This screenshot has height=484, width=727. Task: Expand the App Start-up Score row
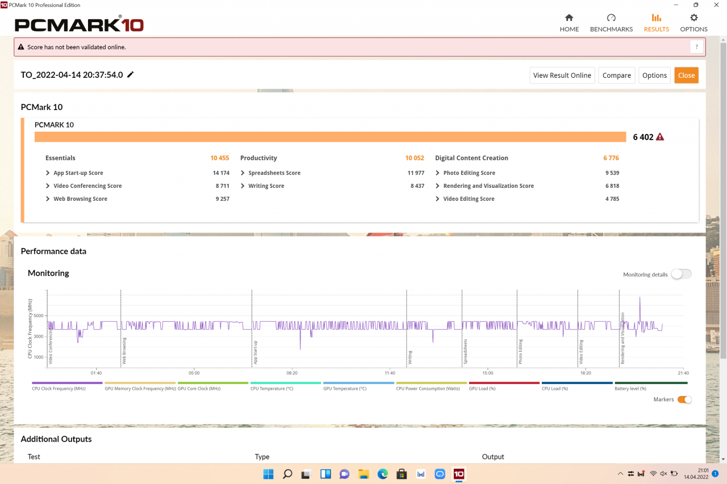click(48, 173)
